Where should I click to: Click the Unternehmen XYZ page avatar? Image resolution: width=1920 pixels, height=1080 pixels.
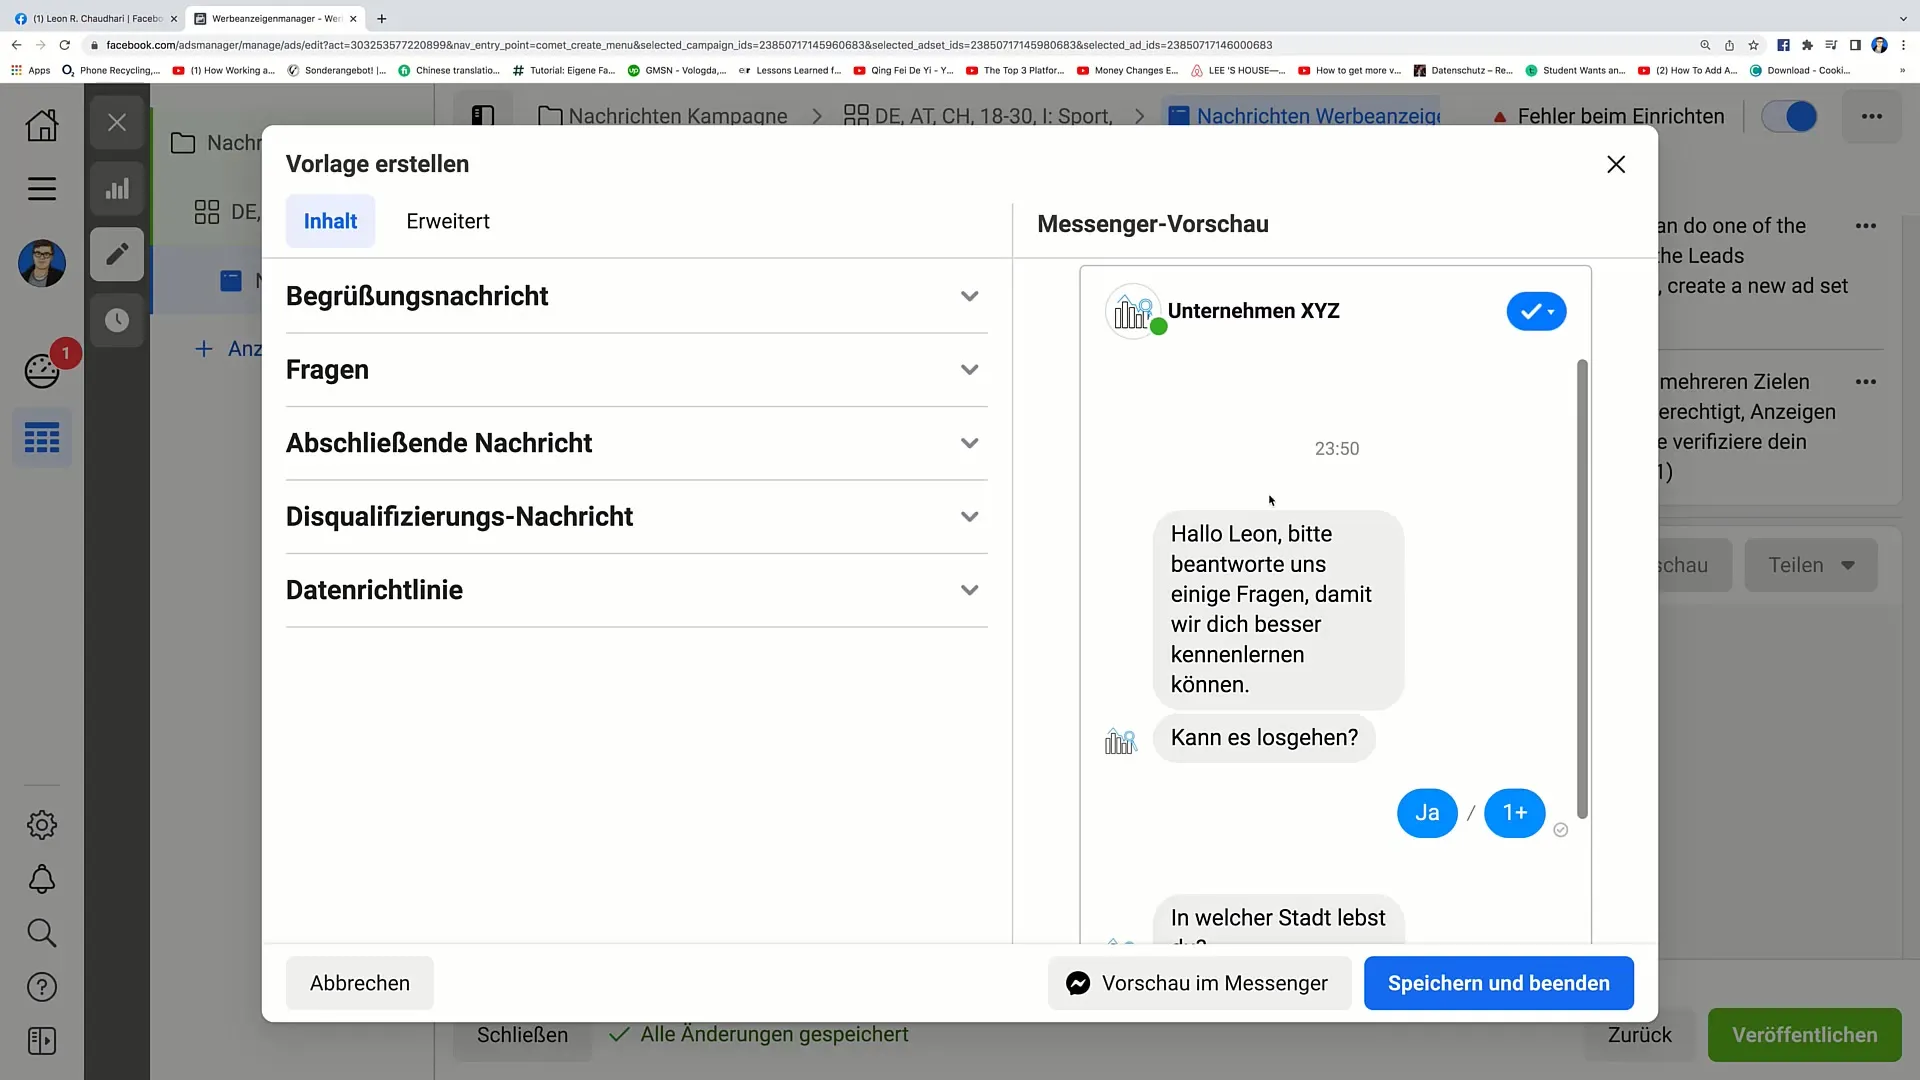coord(1132,311)
